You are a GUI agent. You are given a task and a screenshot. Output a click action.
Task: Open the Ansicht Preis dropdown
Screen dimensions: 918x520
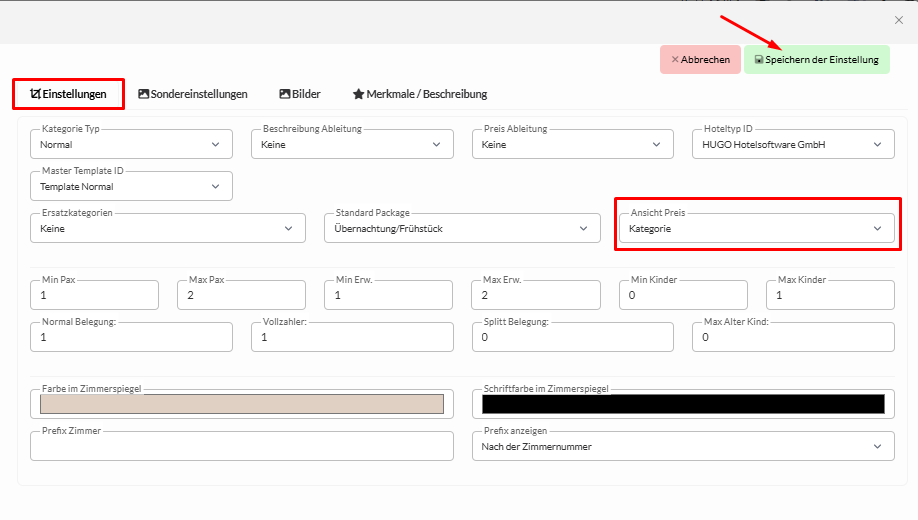(756, 229)
